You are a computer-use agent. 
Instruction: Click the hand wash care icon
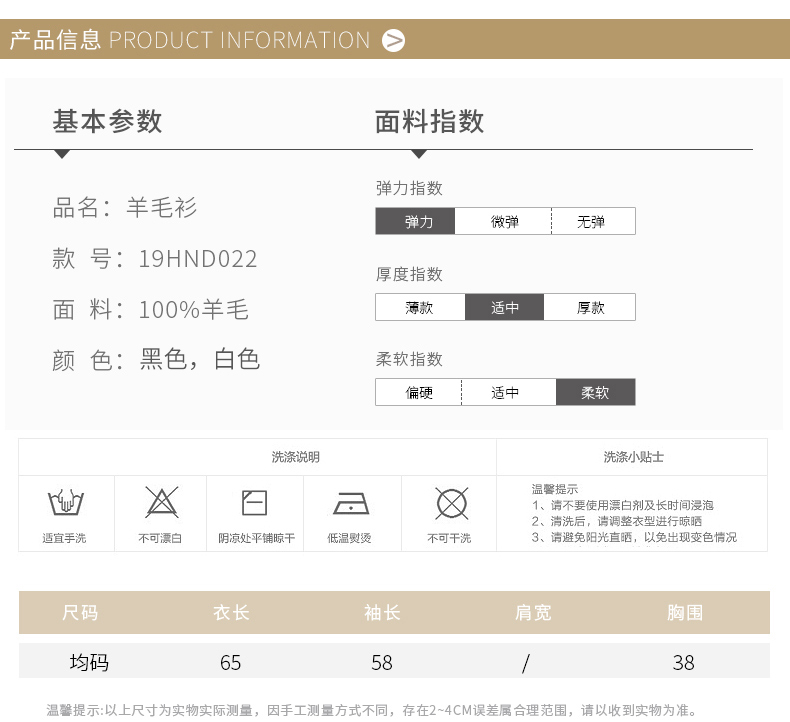click(x=65, y=502)
